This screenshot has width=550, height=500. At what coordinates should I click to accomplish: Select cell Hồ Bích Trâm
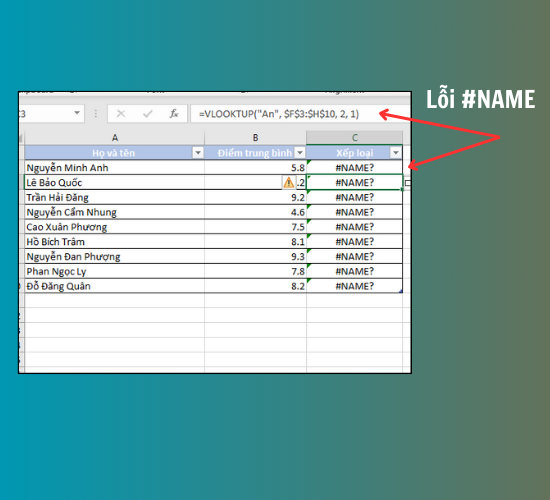tap(115, 241)
